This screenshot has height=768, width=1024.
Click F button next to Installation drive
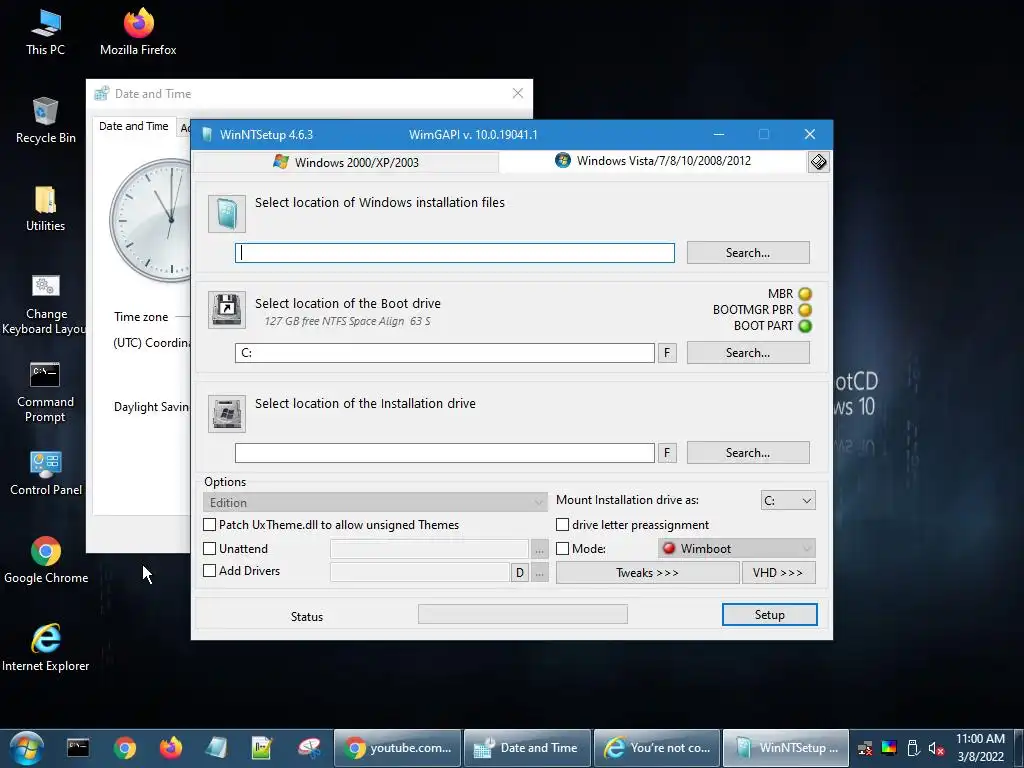[667, 453]
